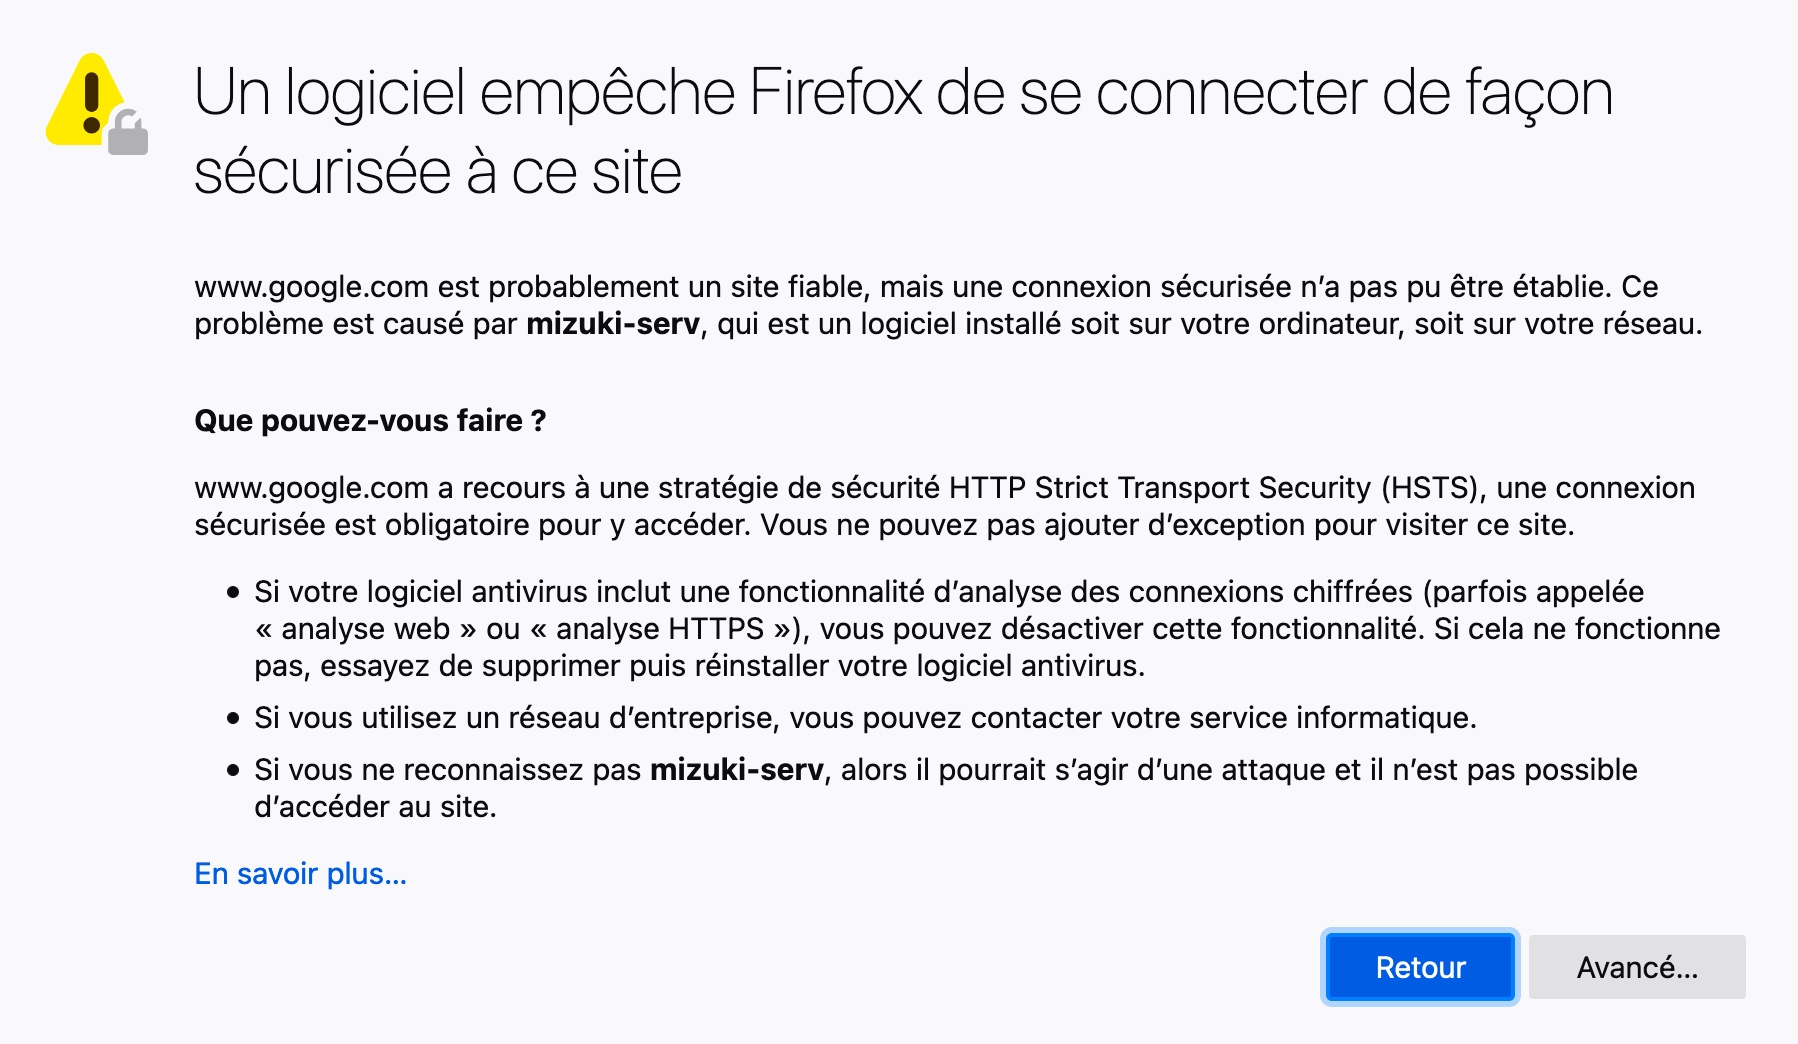Click the Que pouvez-vous faire ? heading

[x=370, y=421]
